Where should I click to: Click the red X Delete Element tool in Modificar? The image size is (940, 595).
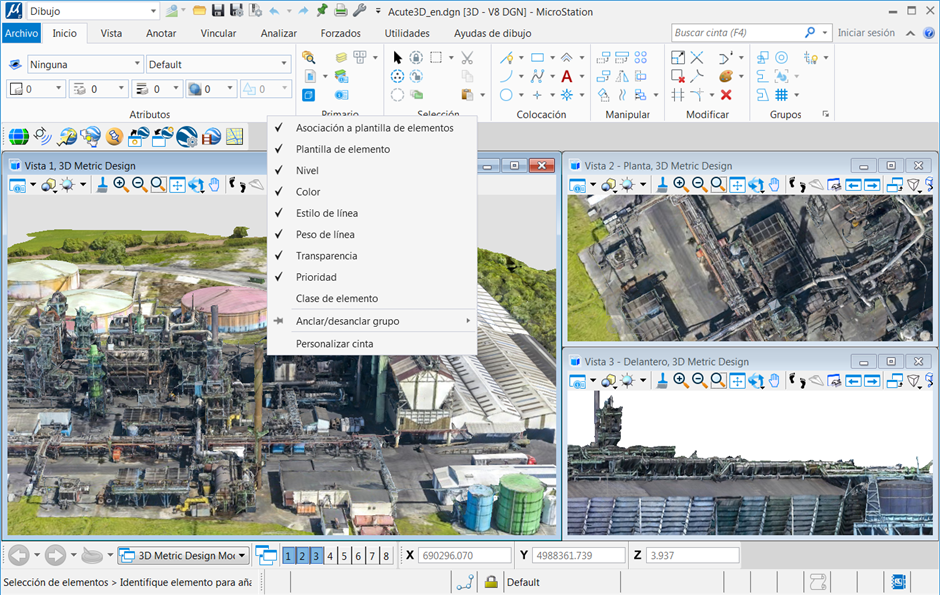coord(726,95)
